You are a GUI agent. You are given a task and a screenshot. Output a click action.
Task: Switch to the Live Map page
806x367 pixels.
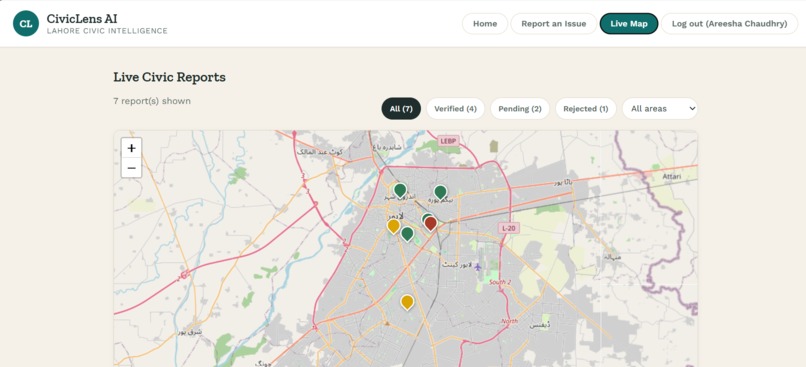(x=629, y=24)
